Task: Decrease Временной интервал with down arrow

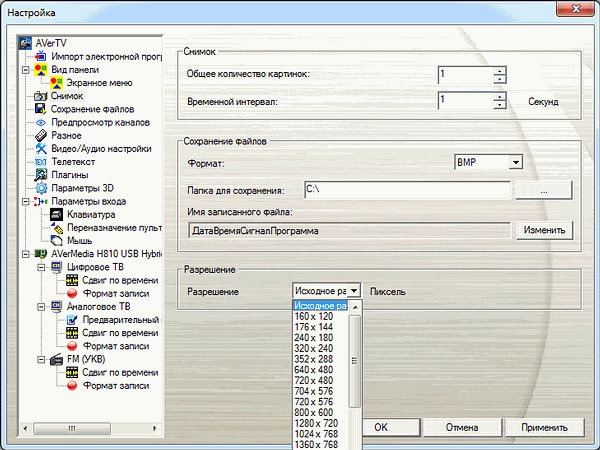Action: [x=500, y=104]
